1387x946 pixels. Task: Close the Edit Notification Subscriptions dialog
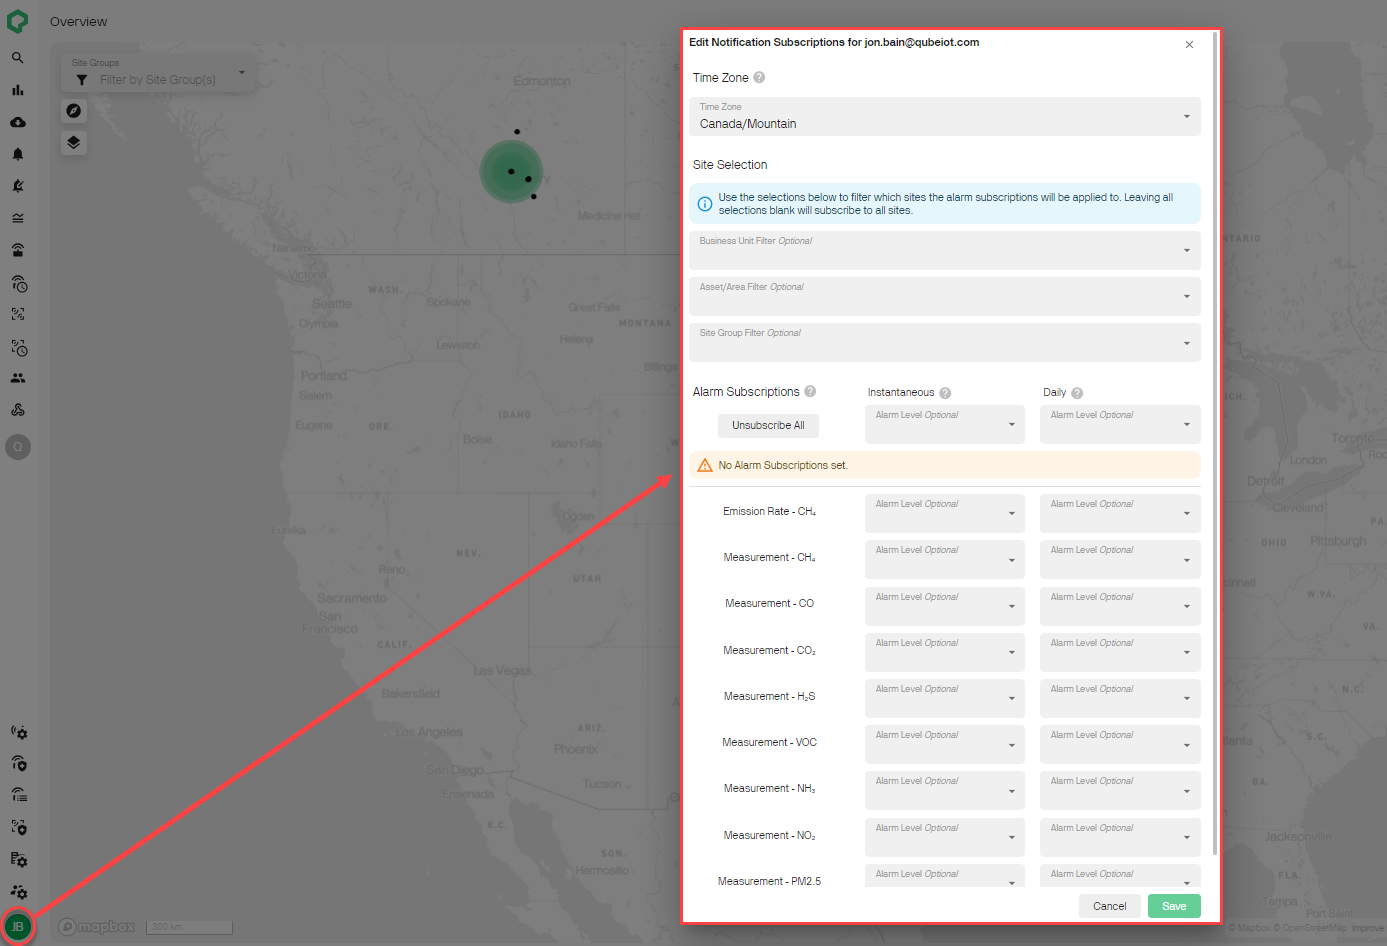pos(1189,45)
